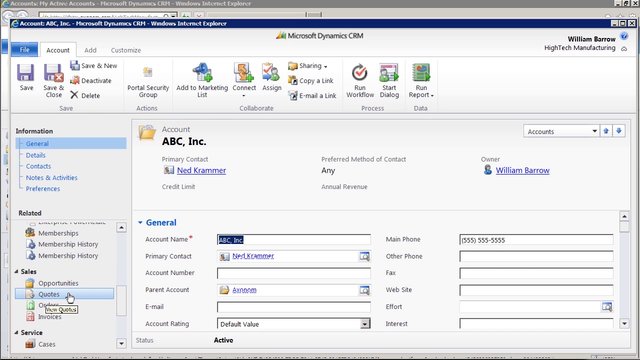The height and width of the screenshot is (360, 640).
Task: Go to next record down arrow
Action: [x=619, y=131]
